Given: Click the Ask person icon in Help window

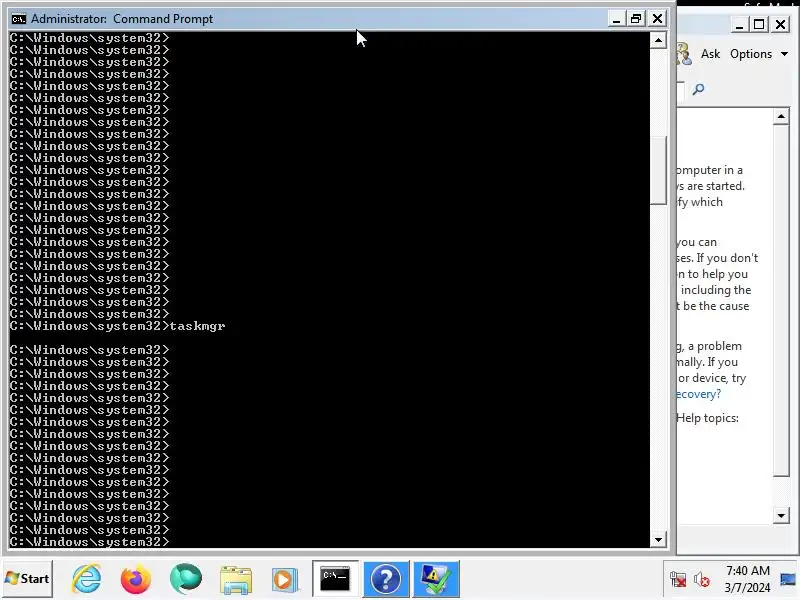Looking at the screenshot, I should point(684,54).
